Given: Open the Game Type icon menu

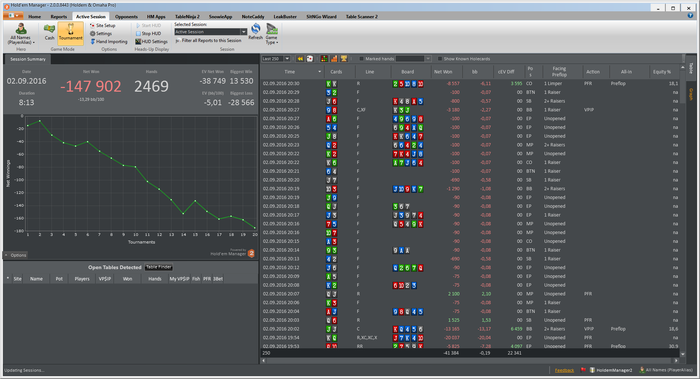Looking at the screenshot, I should (271, 33).
